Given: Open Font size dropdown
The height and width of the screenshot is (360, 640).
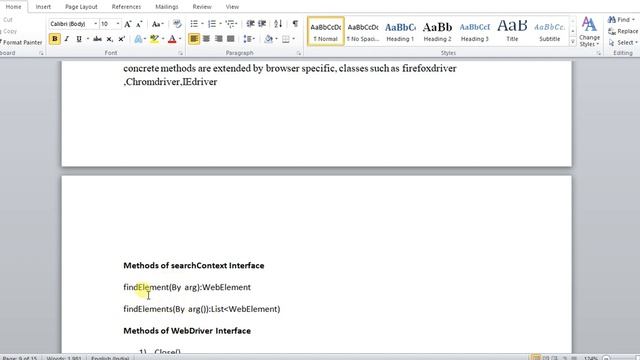Looking at the screenshot, I should coord(118,24).
